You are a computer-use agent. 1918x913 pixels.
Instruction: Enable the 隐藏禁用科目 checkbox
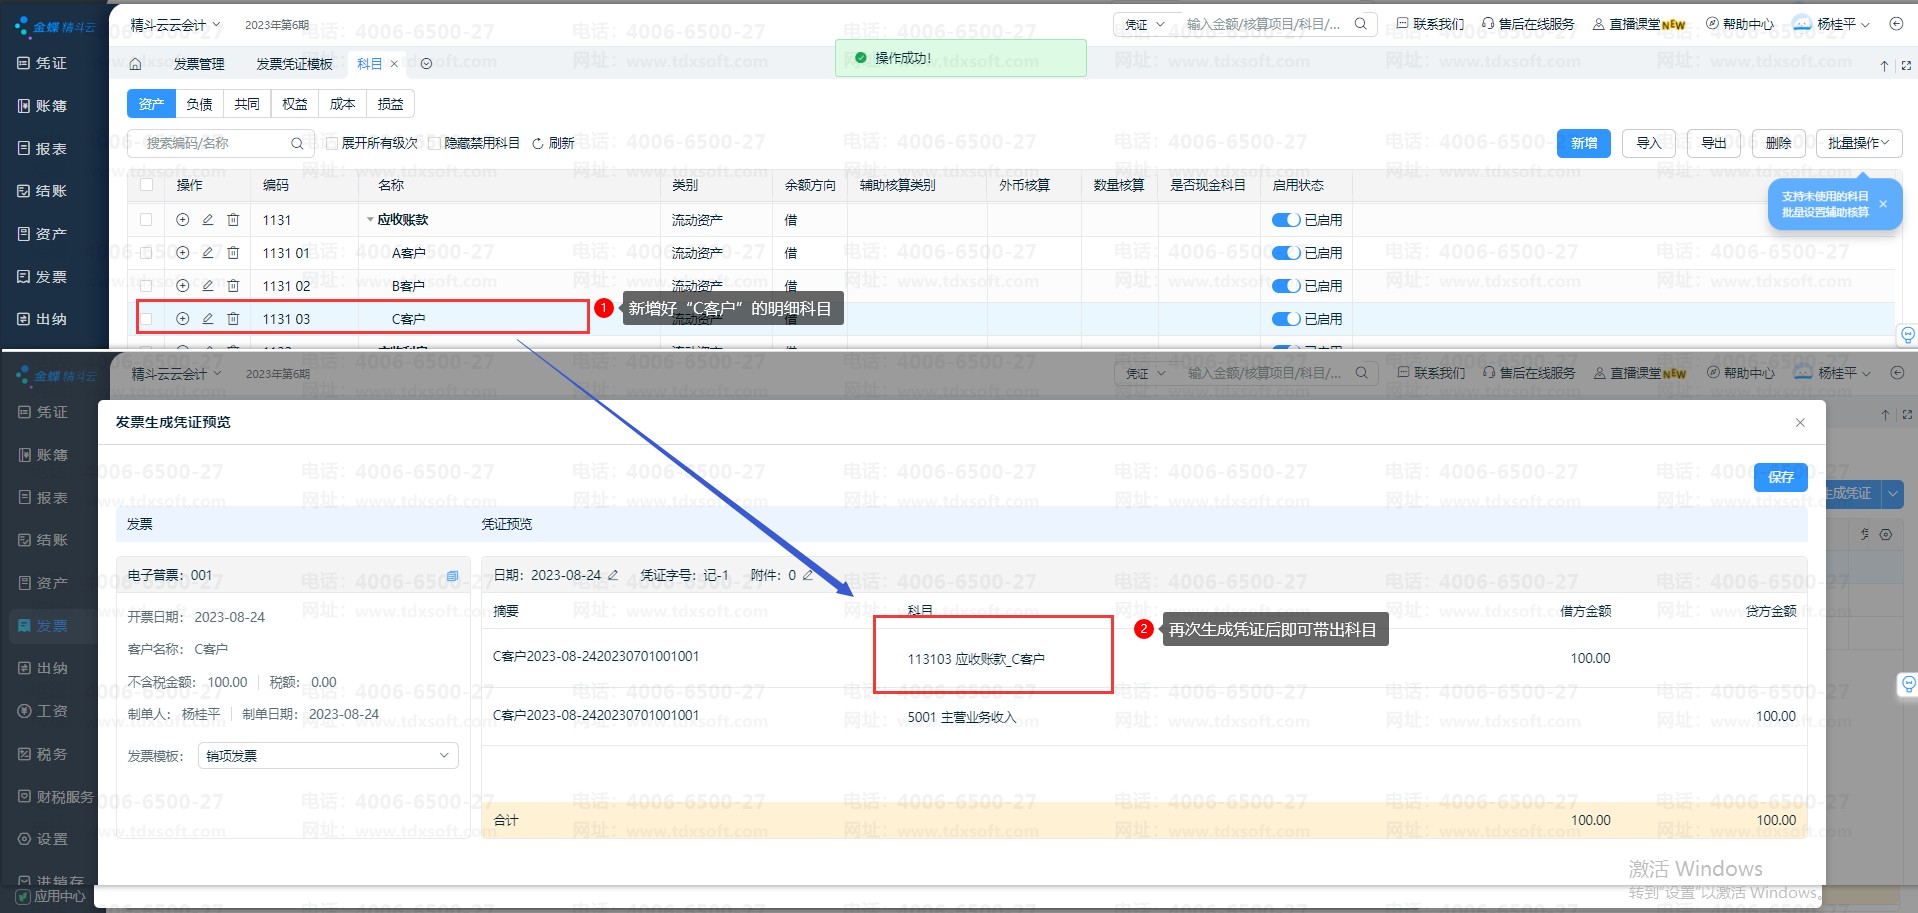435,144
